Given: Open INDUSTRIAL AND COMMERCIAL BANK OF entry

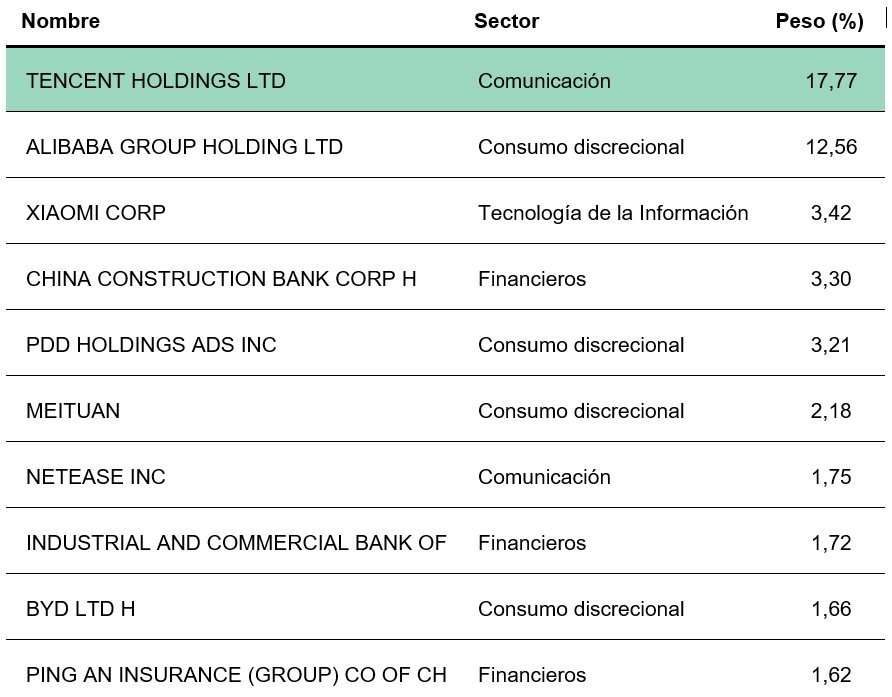Looking at the screenshot, I should click(236, 543).
